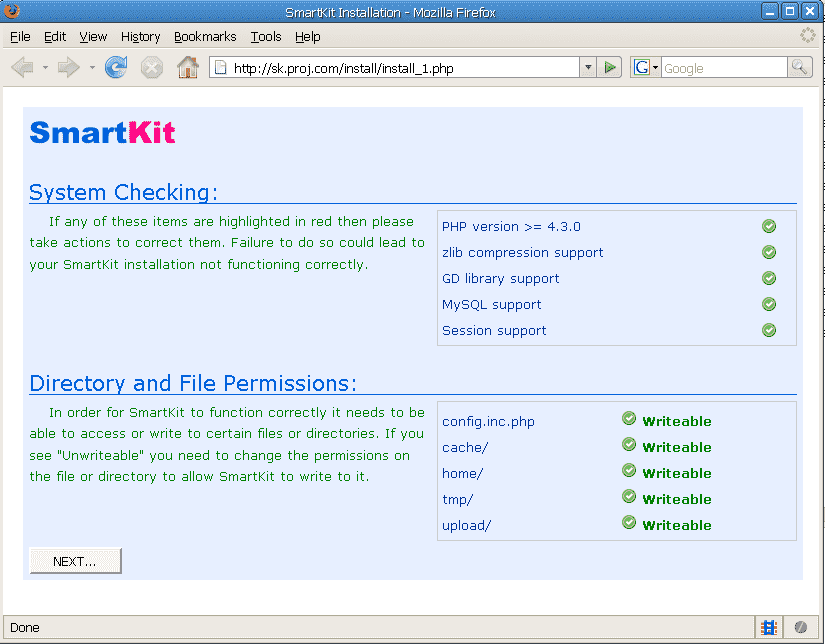Open the Bookmarks menu

205,36
